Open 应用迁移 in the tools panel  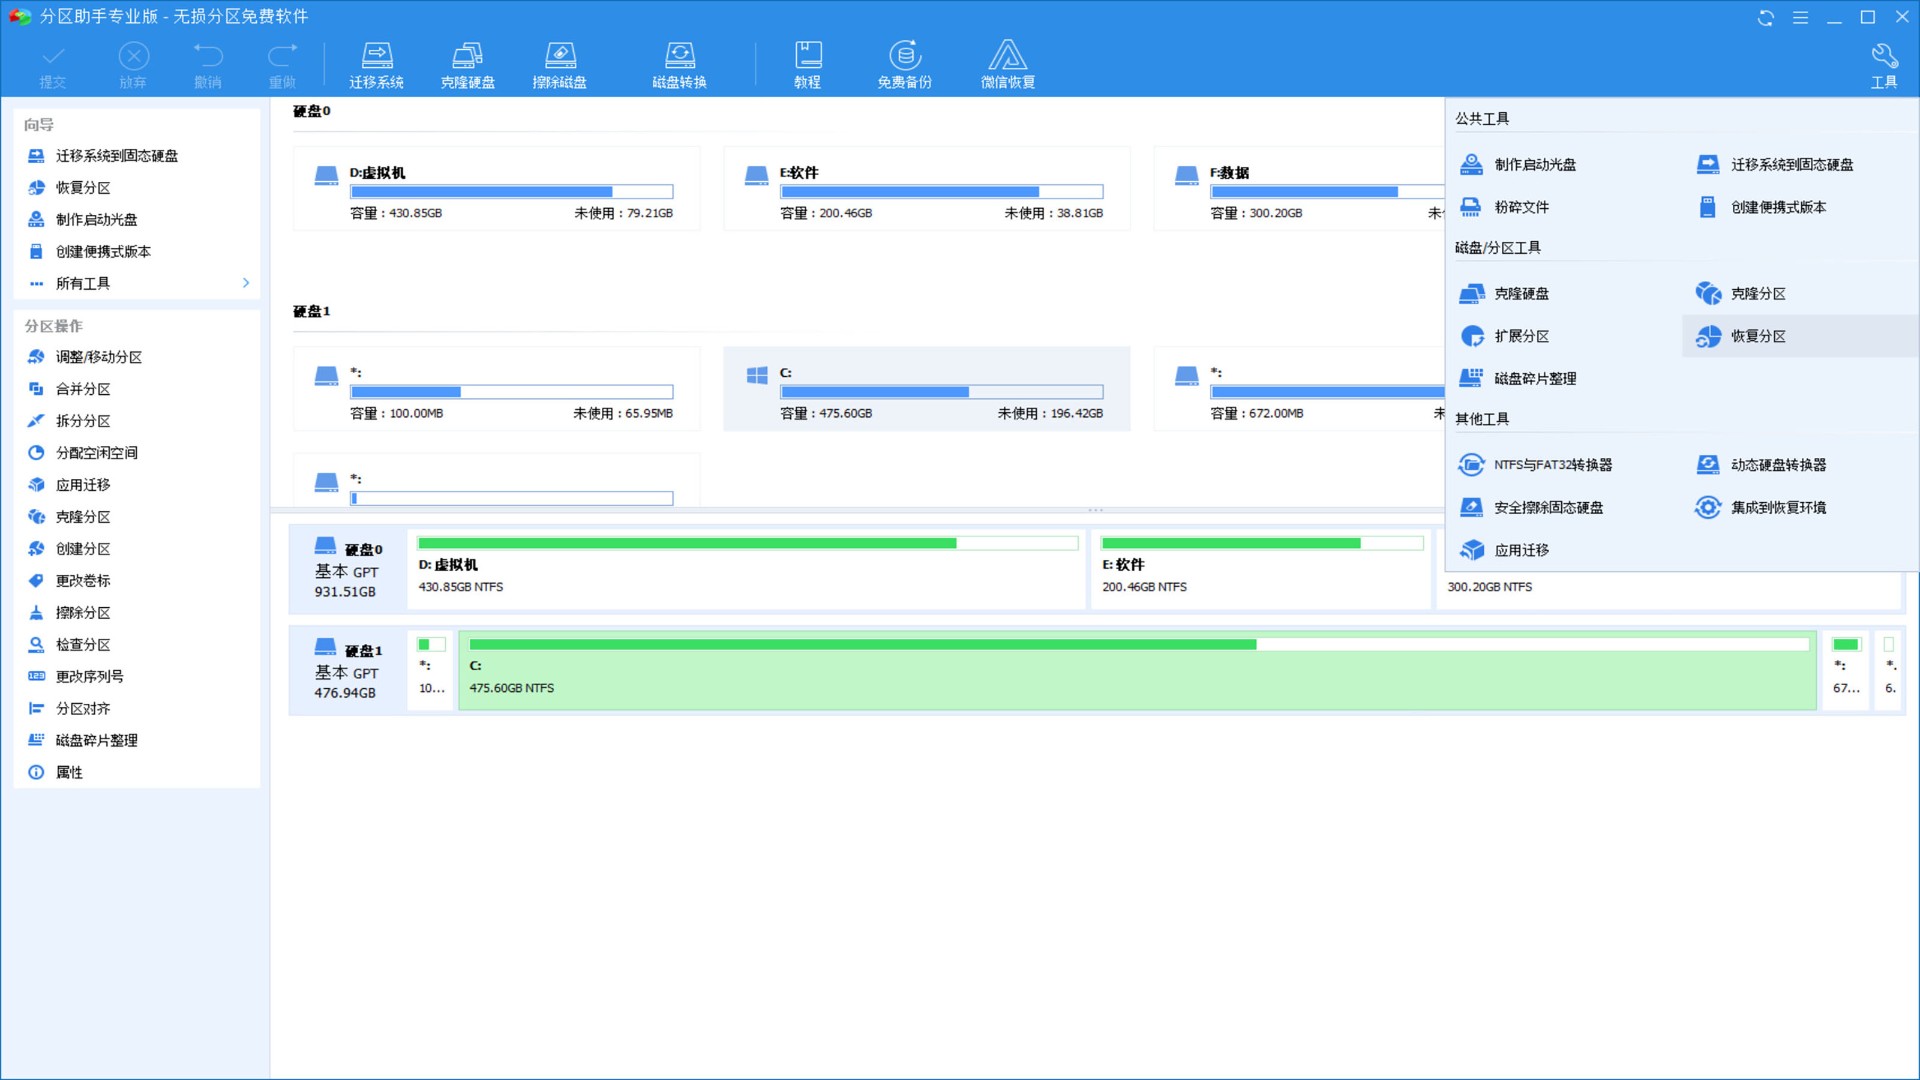1504,550
